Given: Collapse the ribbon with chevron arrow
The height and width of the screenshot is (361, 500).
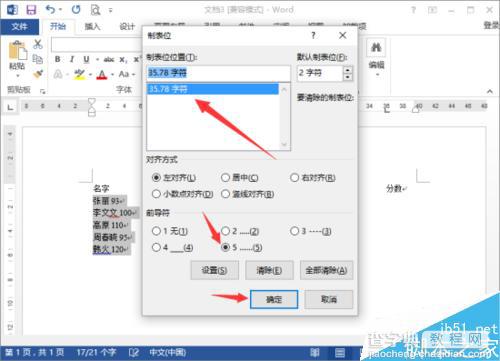Looking at the screenshot, I should (x=490, y=91).
